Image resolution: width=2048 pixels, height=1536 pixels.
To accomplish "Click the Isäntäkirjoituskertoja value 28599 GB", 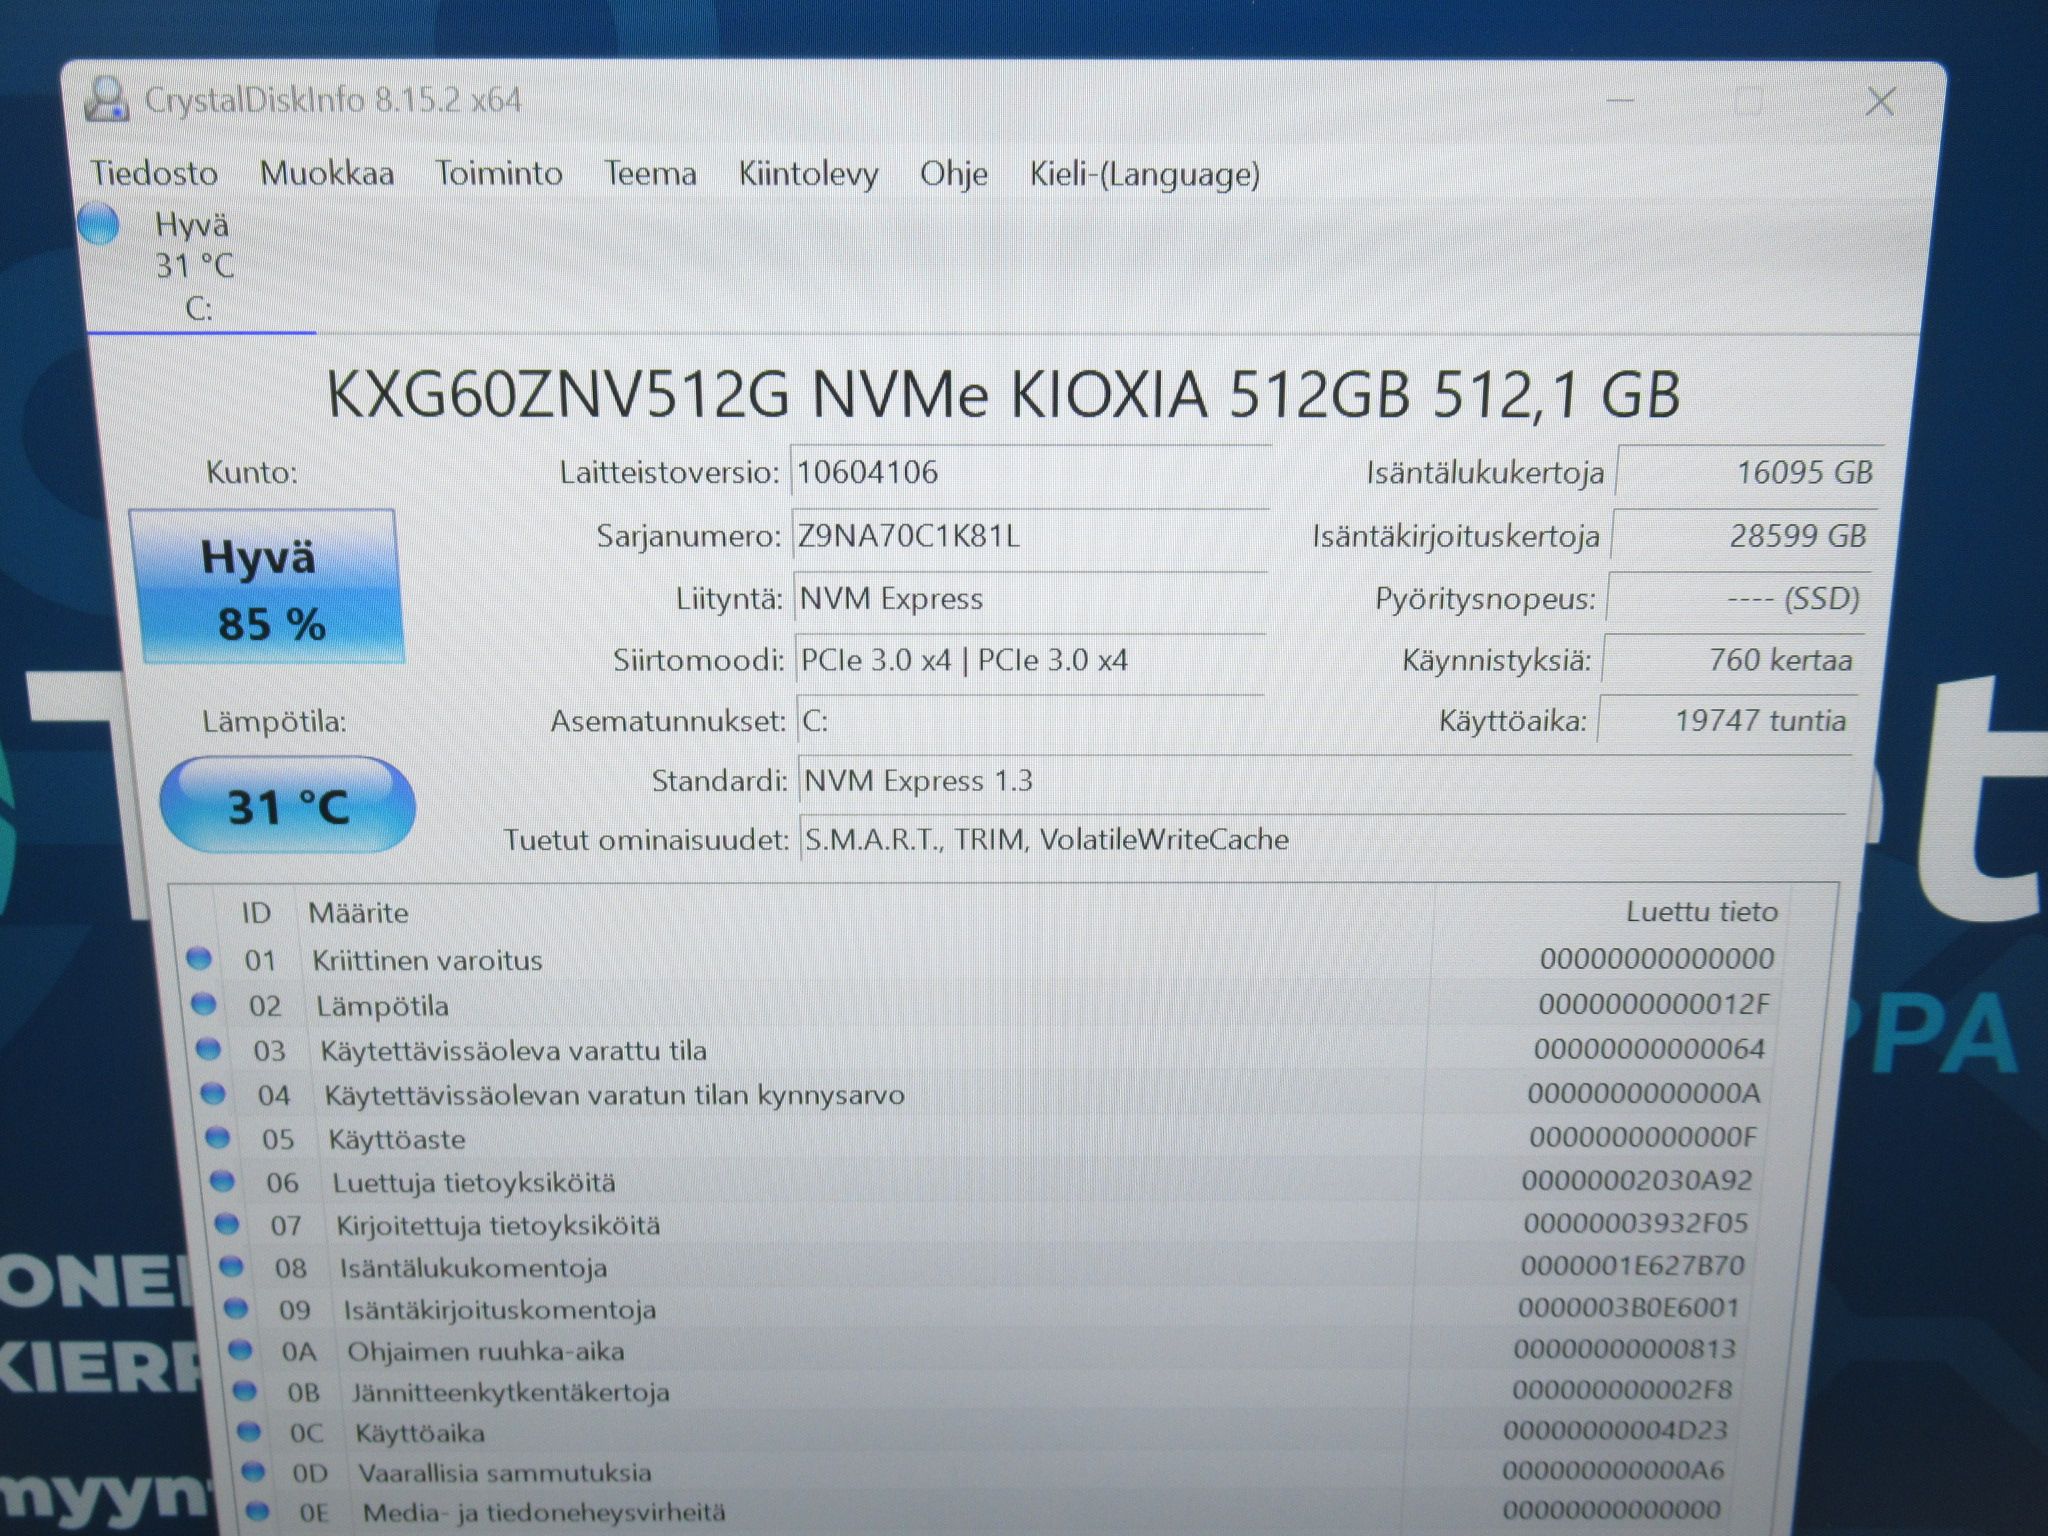I will 1745,536.
